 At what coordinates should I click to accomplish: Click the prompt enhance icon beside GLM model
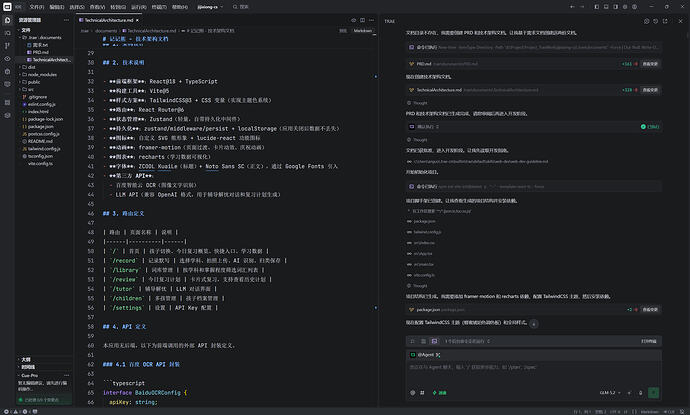coord(629,393)
